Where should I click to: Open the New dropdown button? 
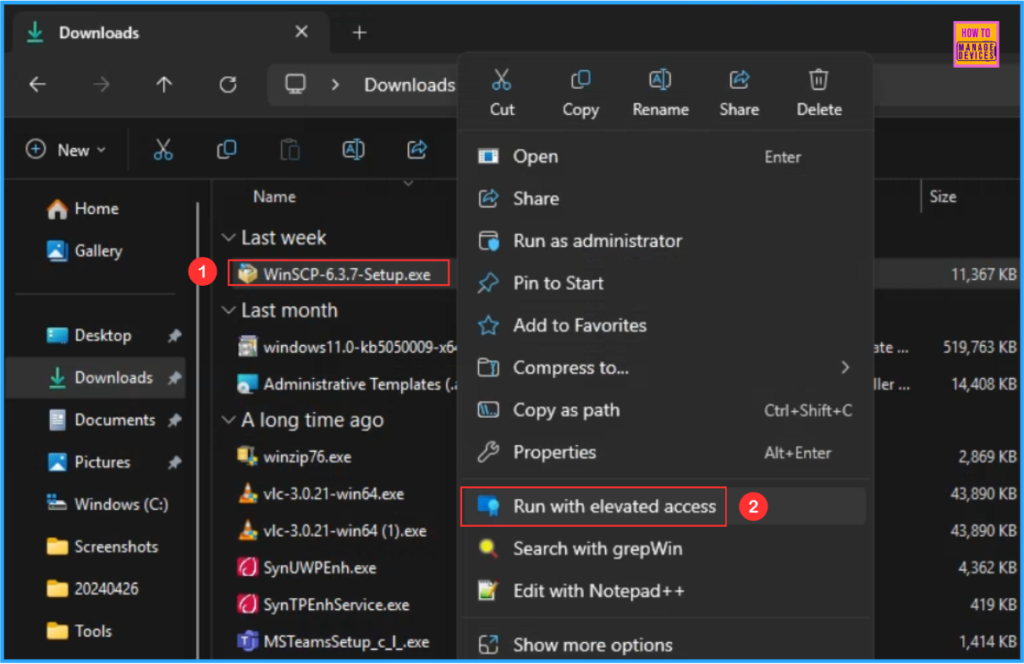[66, 150]
